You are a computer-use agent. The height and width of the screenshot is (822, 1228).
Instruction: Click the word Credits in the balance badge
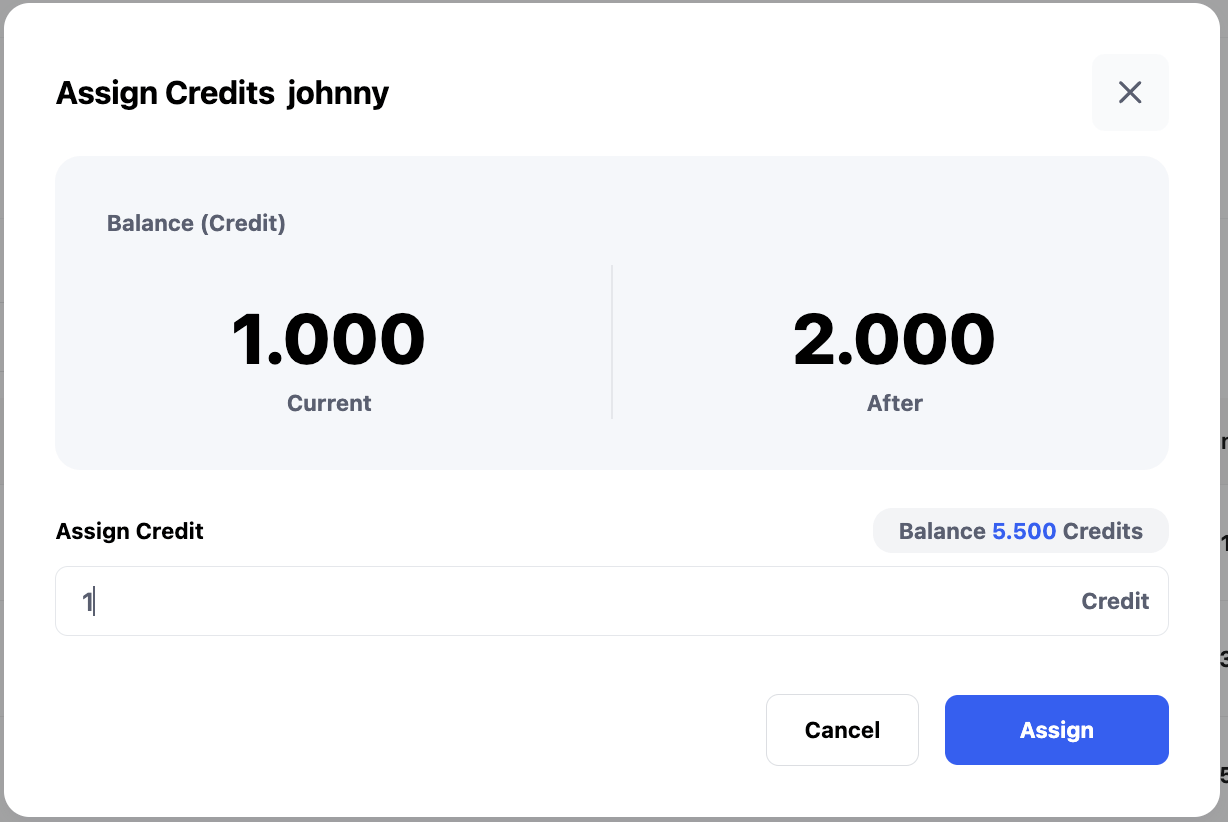1102,531
